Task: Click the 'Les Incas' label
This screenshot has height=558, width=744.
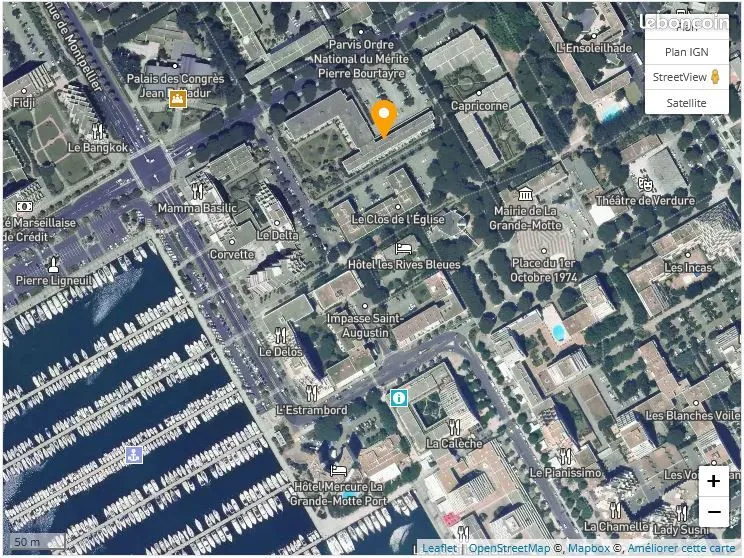Action: coord(688,268)
